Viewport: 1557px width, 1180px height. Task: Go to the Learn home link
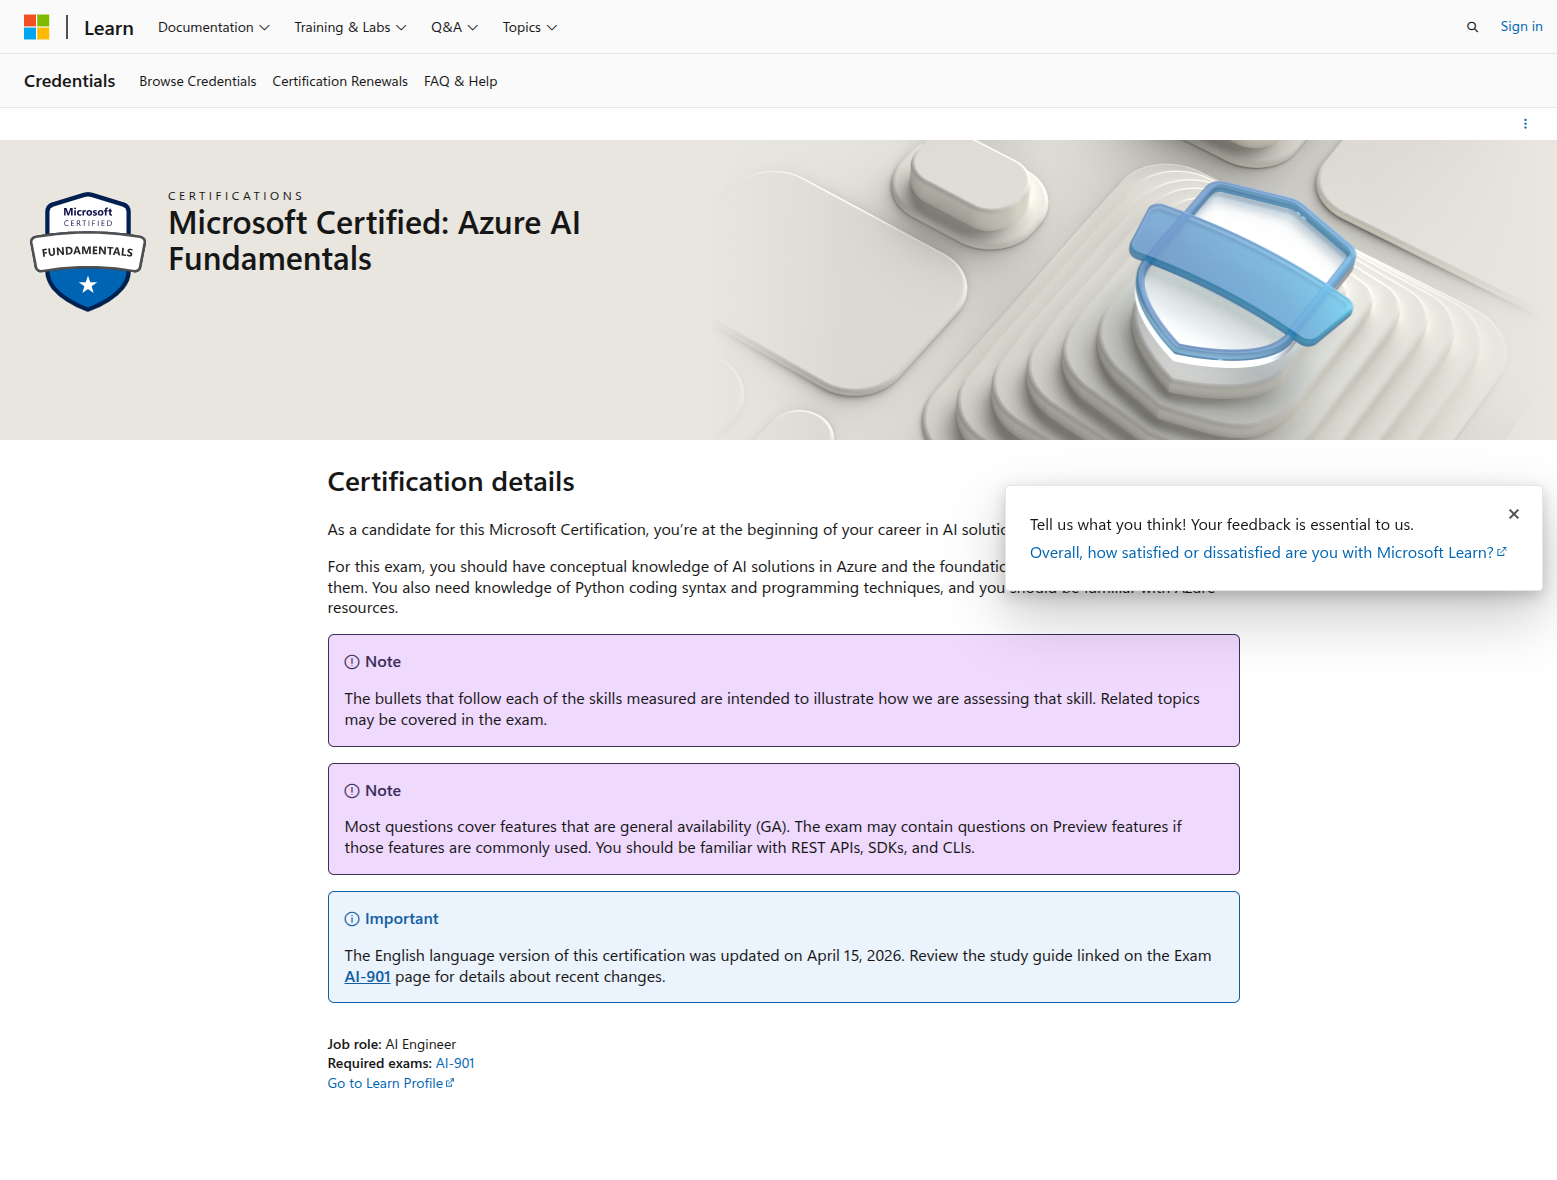pos(109,28)
